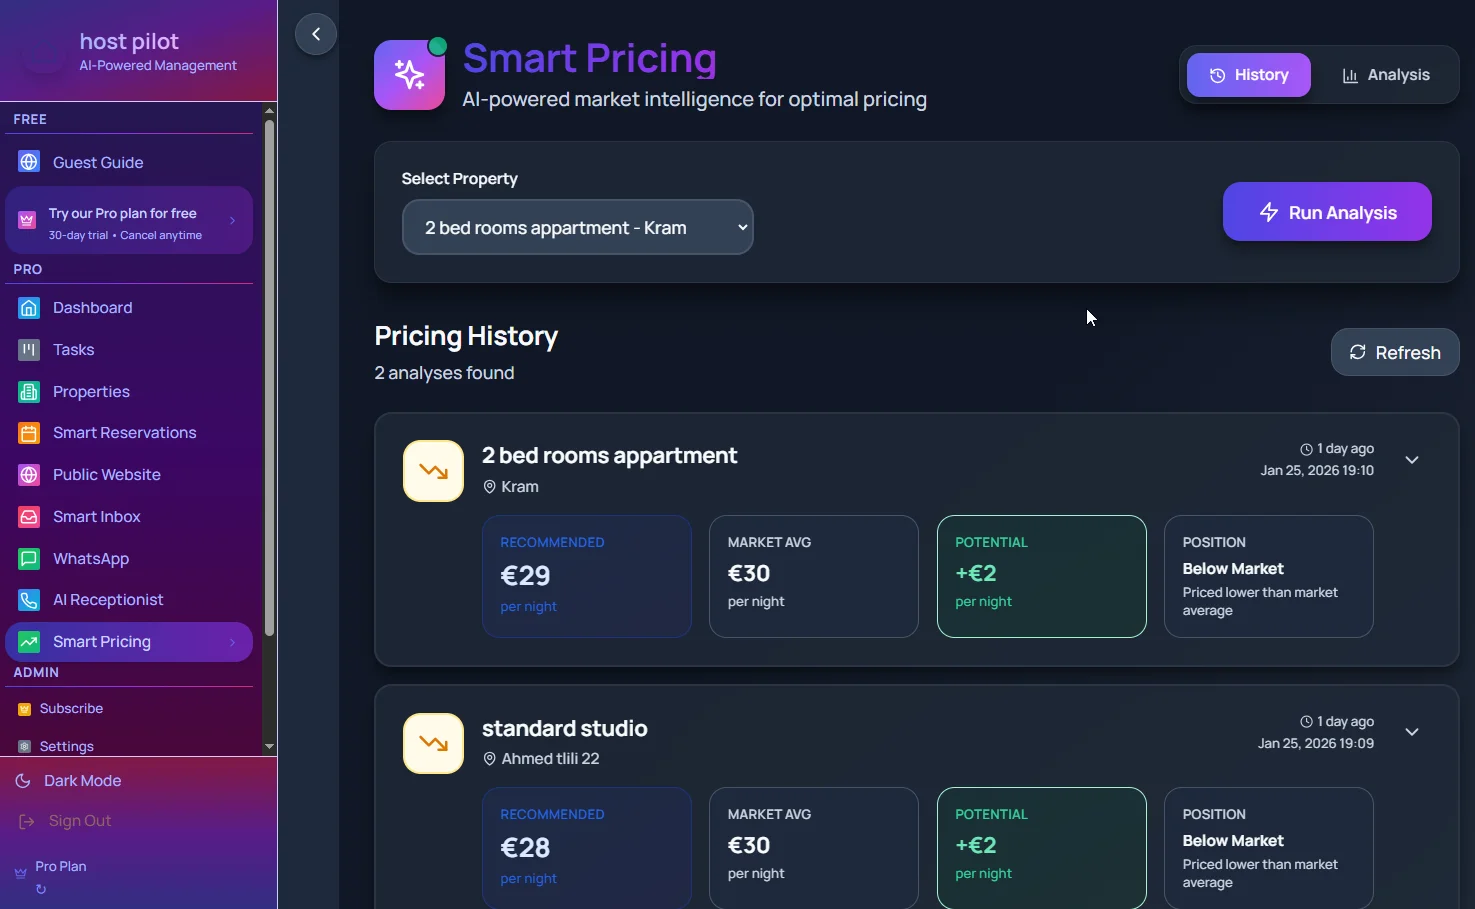Open the Guest Guide section
Viewport: 1475px width, 909px height.
pos(98,162)
